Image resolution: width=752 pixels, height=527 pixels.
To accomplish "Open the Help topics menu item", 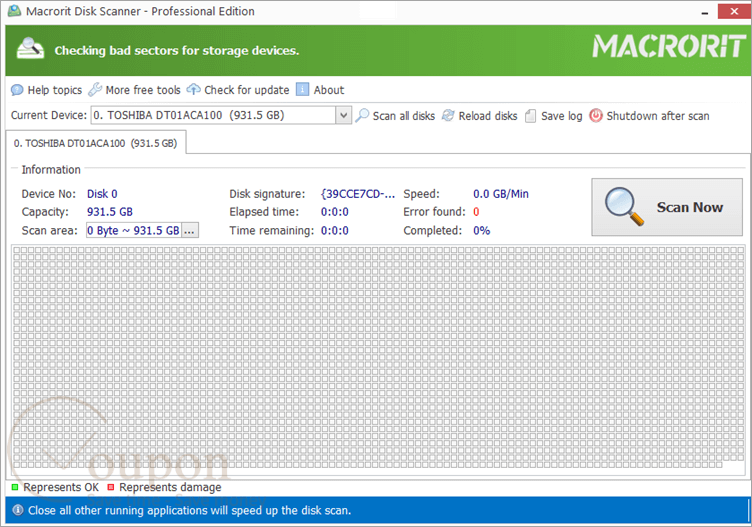I will [55, 90].
